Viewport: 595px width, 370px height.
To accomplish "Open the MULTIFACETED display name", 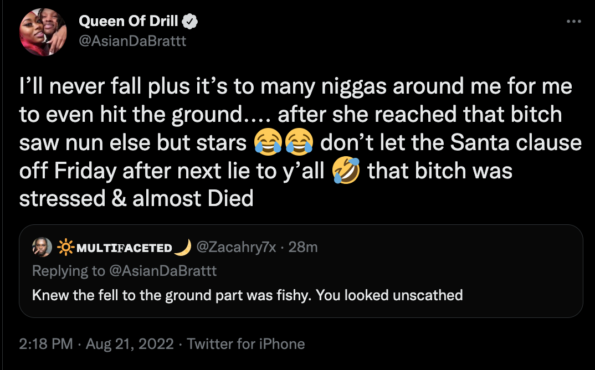I will tap(124, 248).
